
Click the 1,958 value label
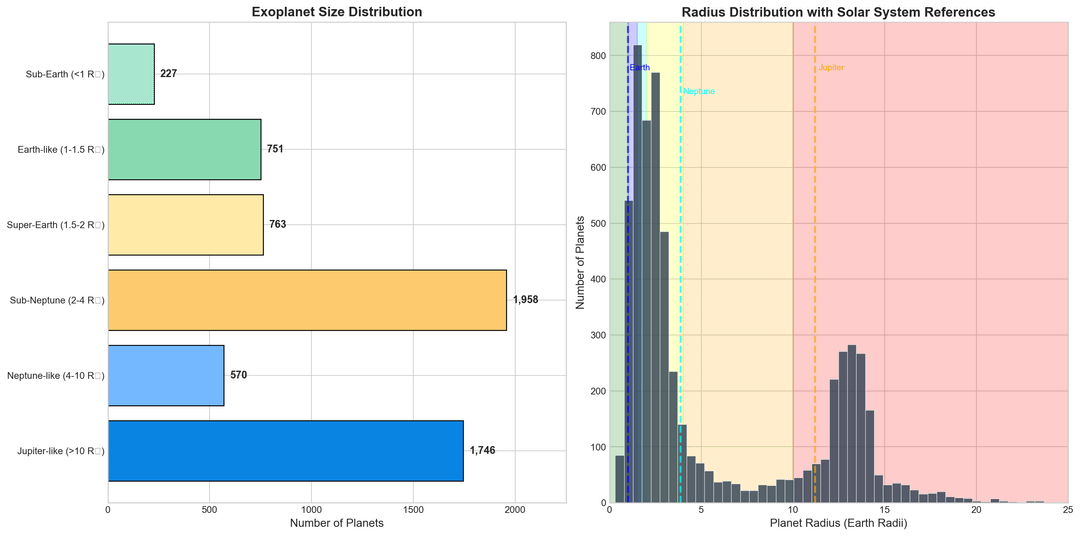(x=526, y=300)
